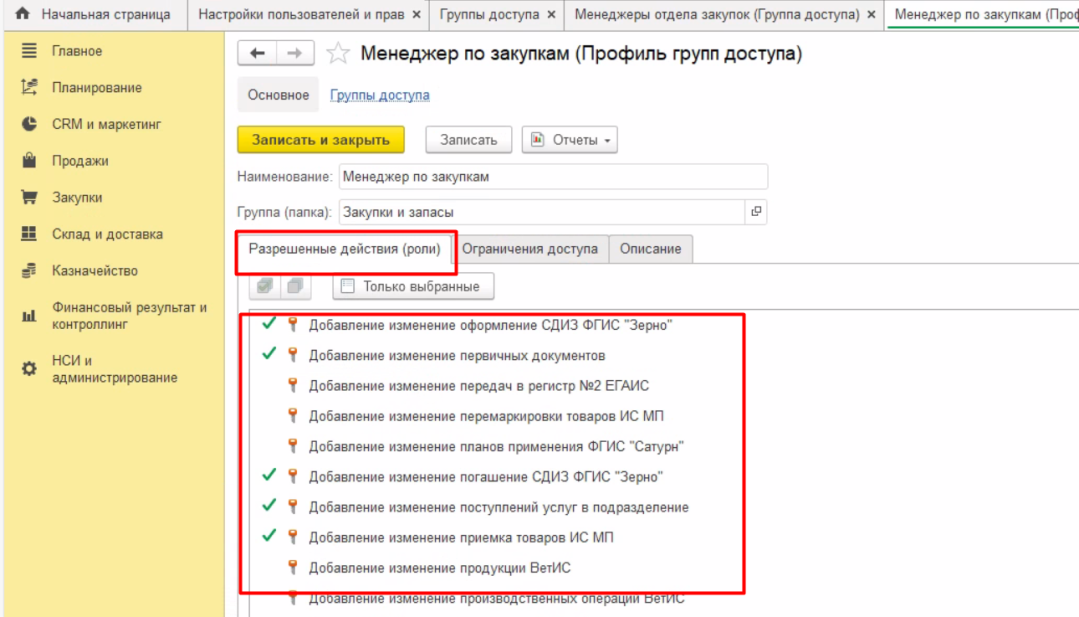Click into the Наименование input field
Screen dimensions: 1079x617
[552, 177]
